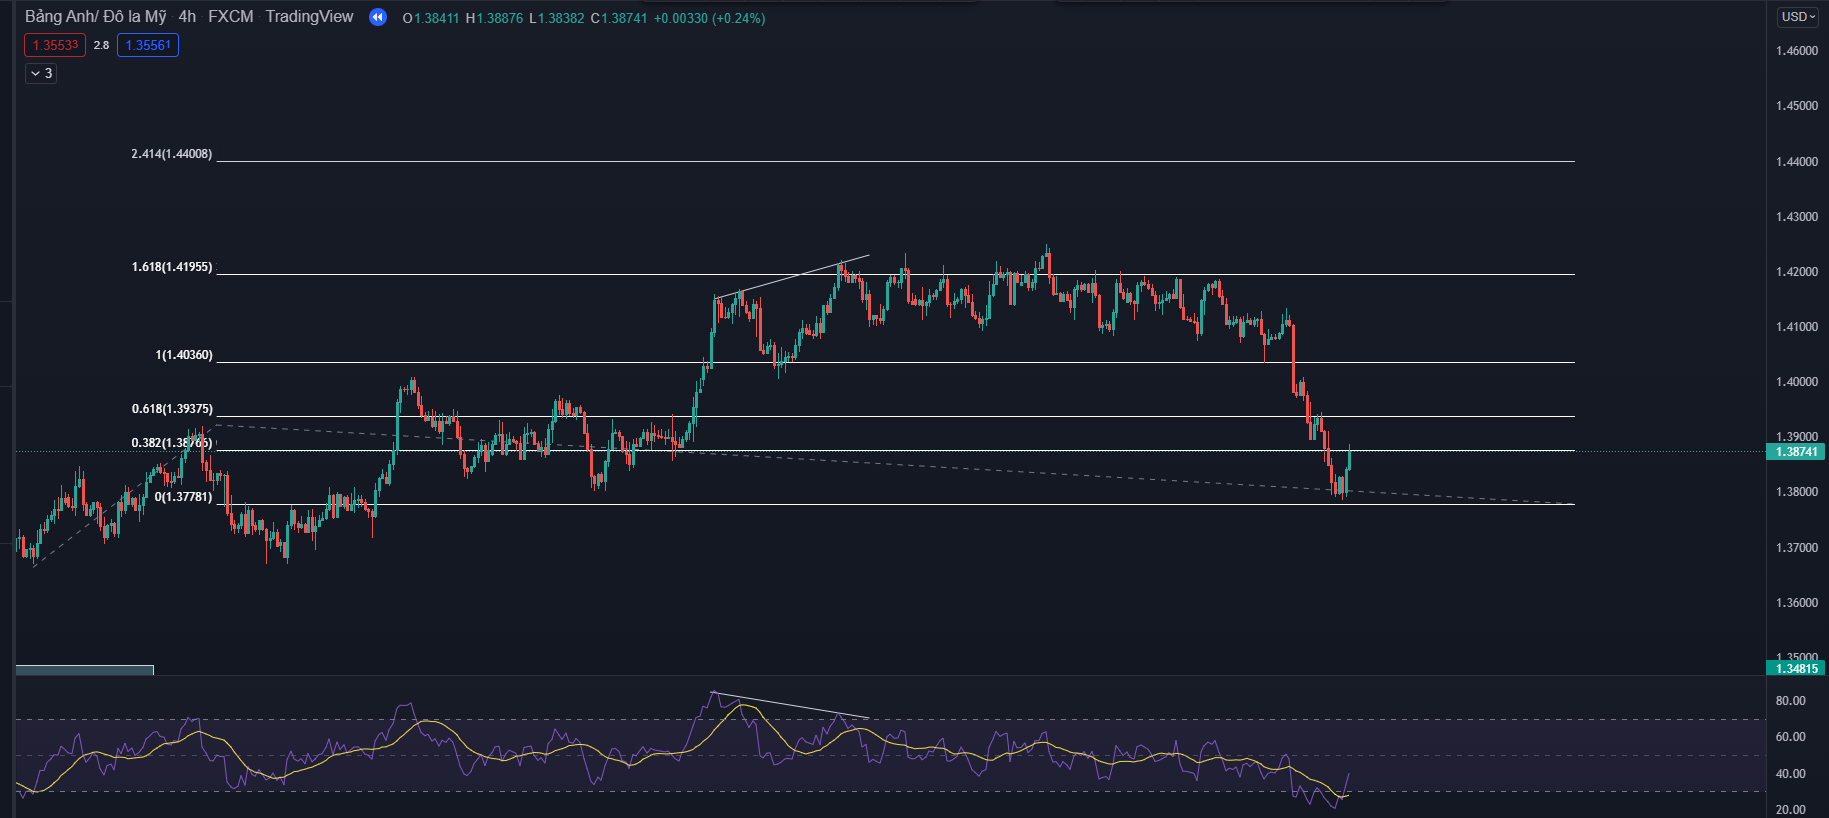Select the 0.618(1.39375) Fibonacci level label
The image size is (1829, 818).
172,409
